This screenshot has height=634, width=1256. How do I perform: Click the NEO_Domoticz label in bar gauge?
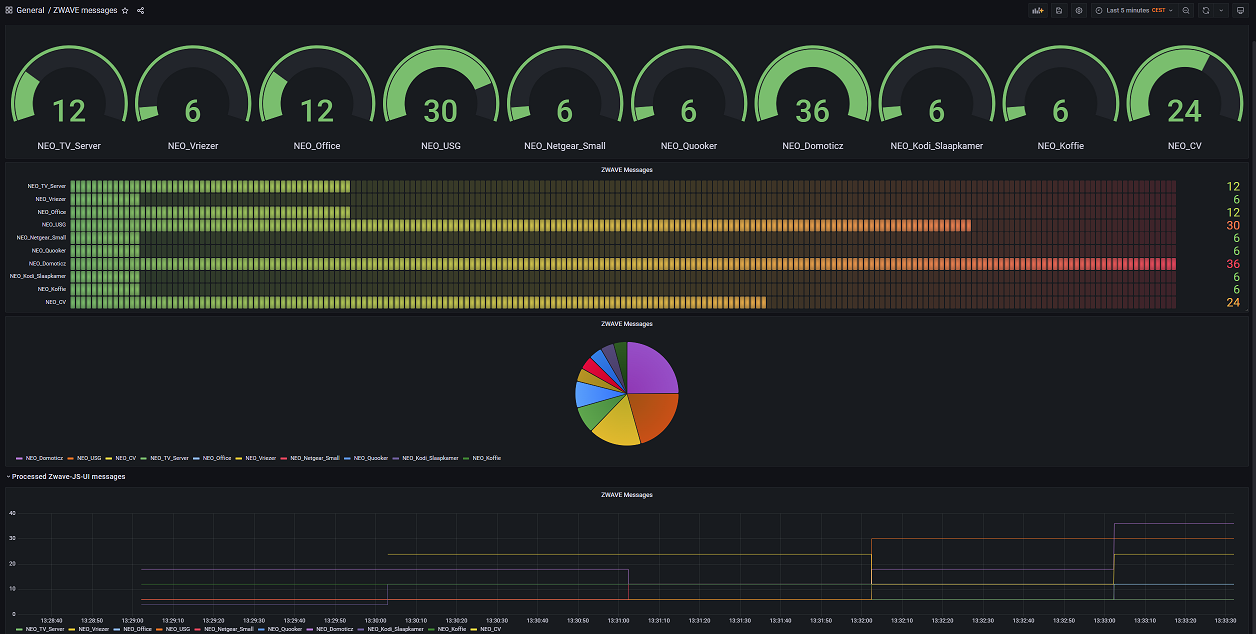[48, 263]
